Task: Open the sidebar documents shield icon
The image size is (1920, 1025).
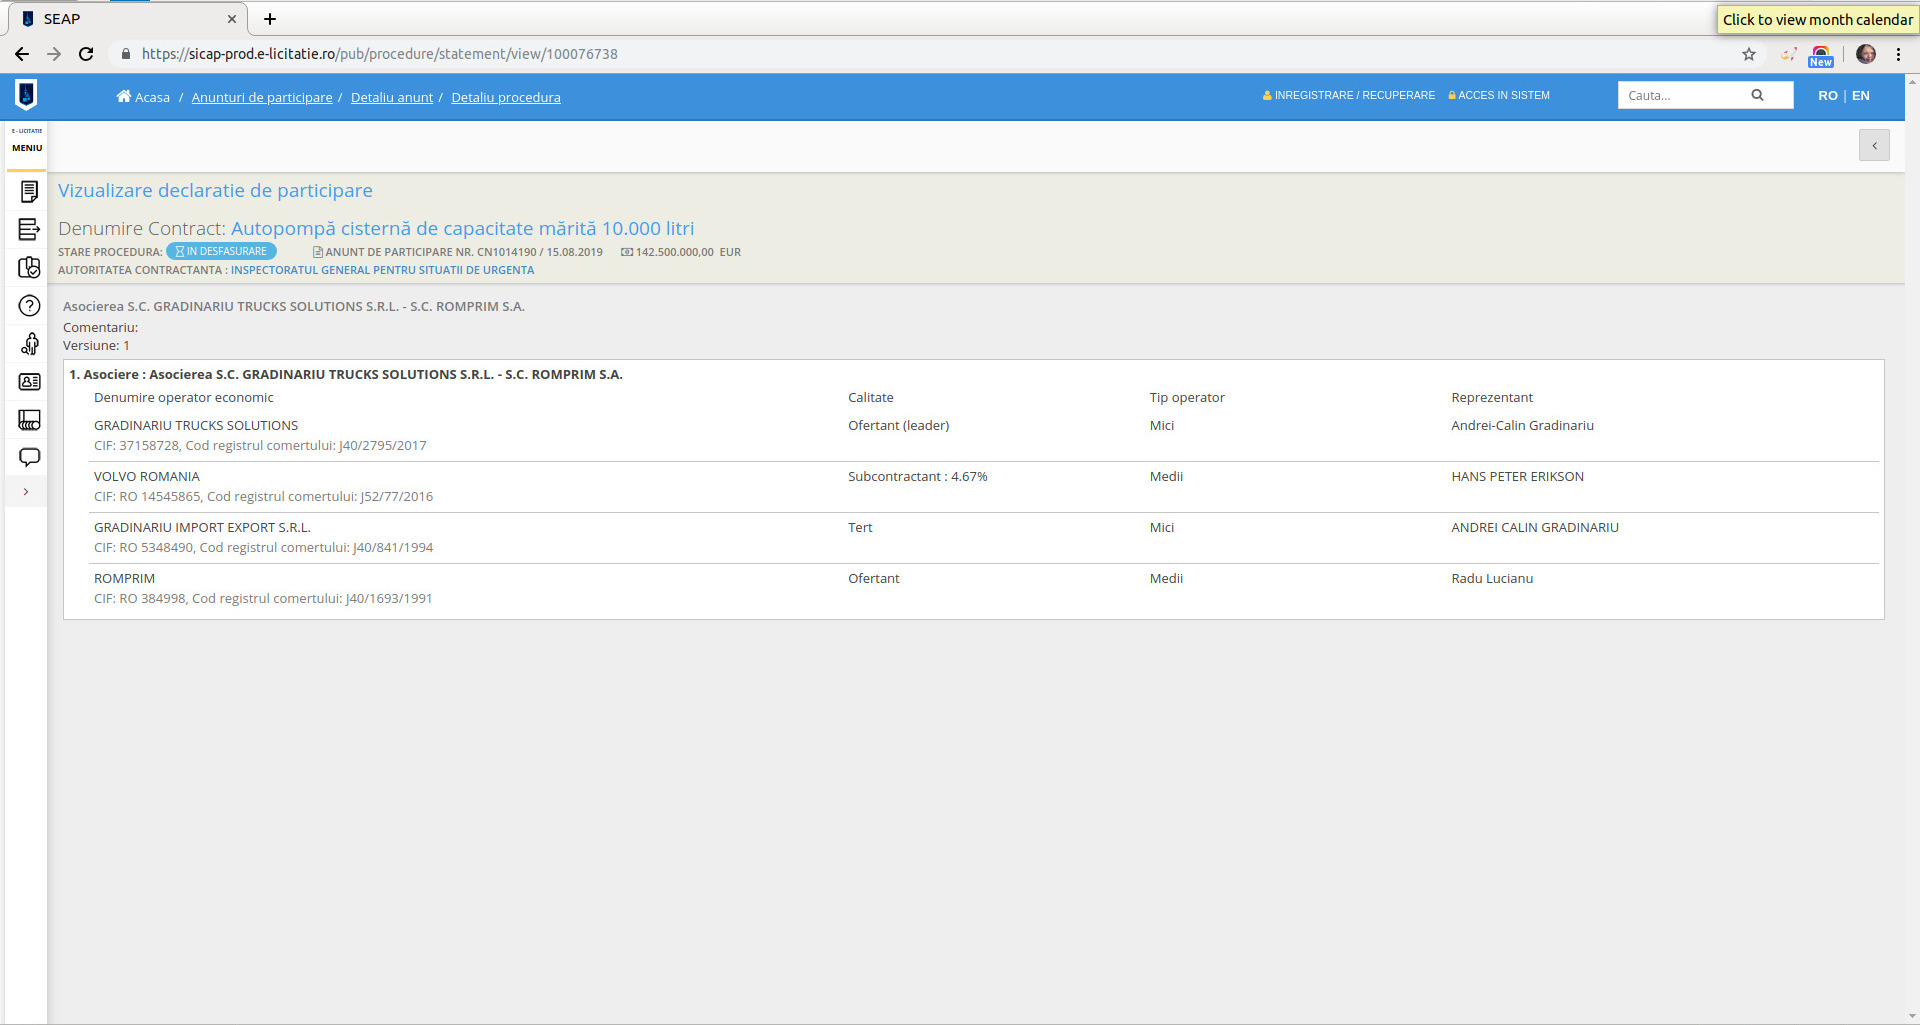Action: click(29, 267)
